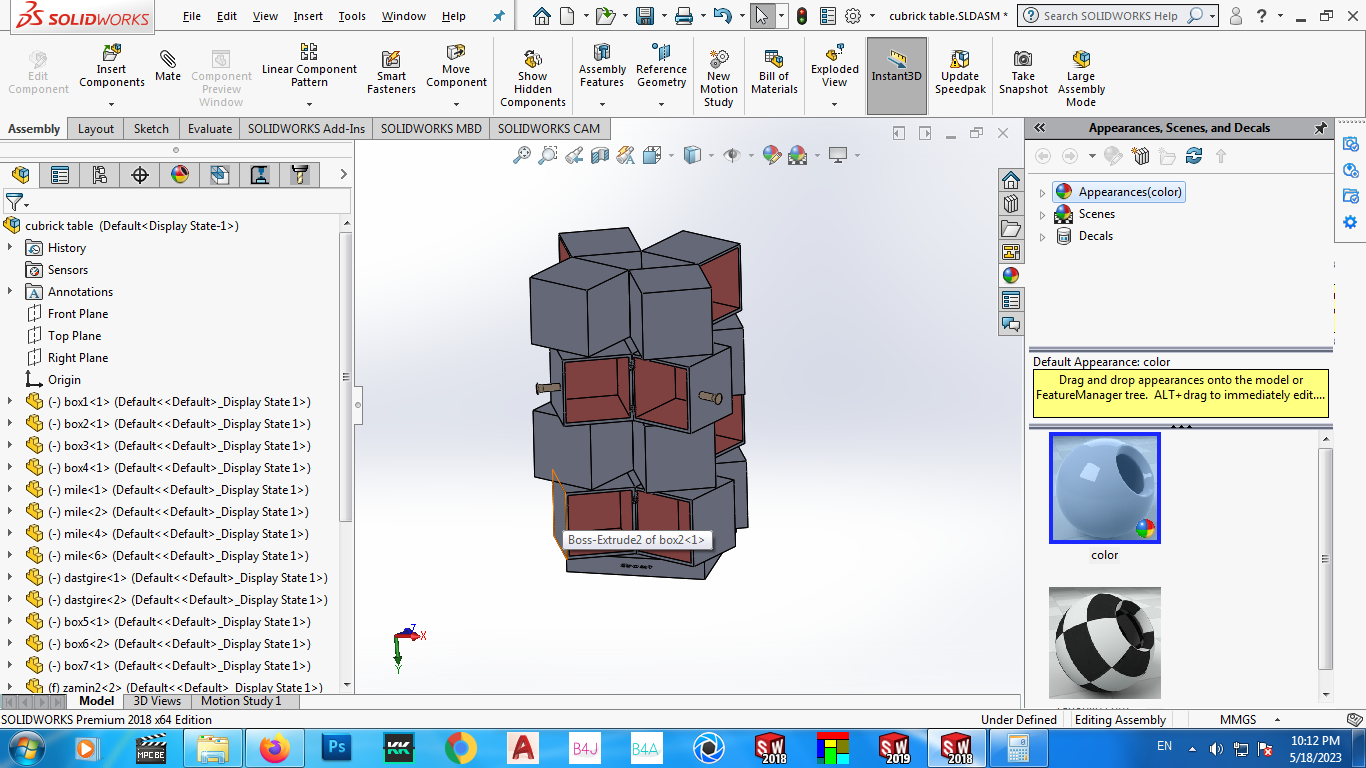Viewport: 1366px width, 768px height.
Task: Select the Bill of Materials icon
Action: click(774, 72)
